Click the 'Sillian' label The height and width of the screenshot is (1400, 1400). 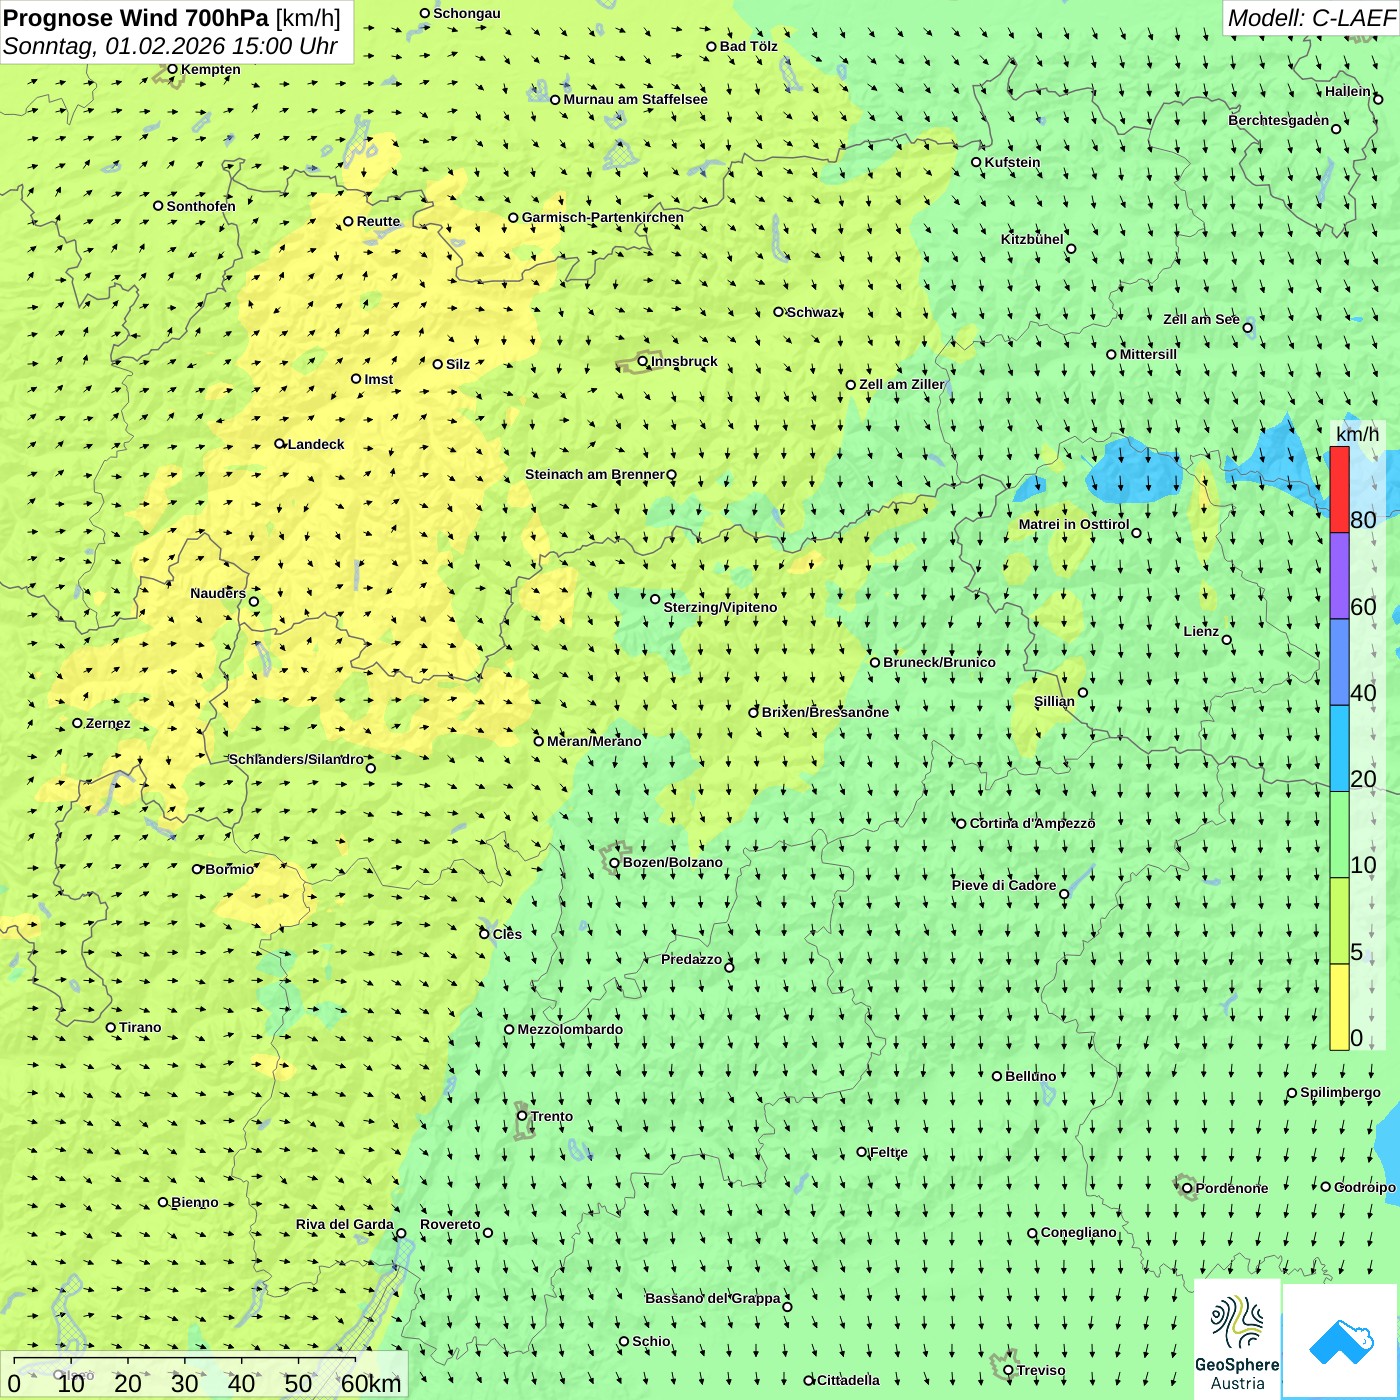pyautogui.click(x=1054, y=701)
